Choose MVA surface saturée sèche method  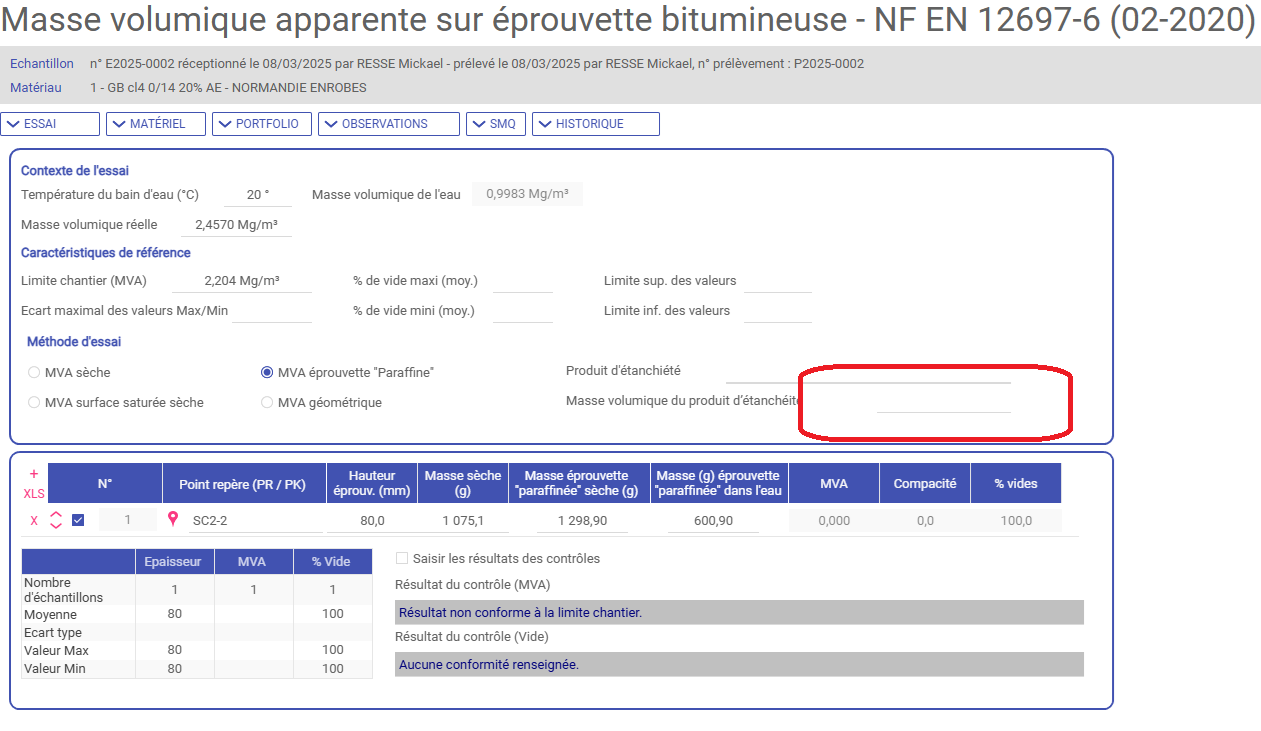(x=35, y=403)
